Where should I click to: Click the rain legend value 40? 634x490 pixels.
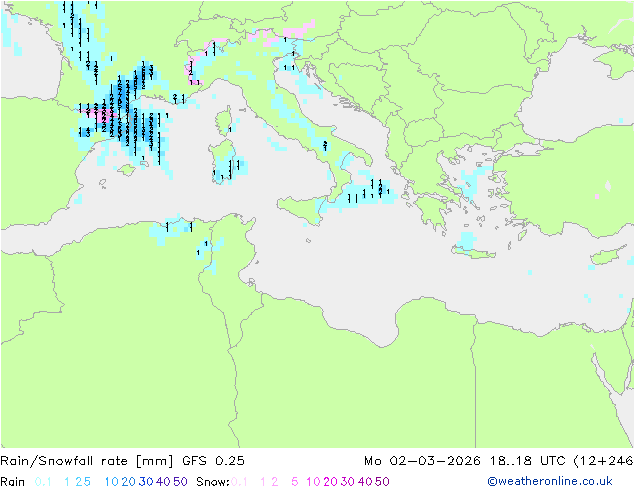[163, 482]
